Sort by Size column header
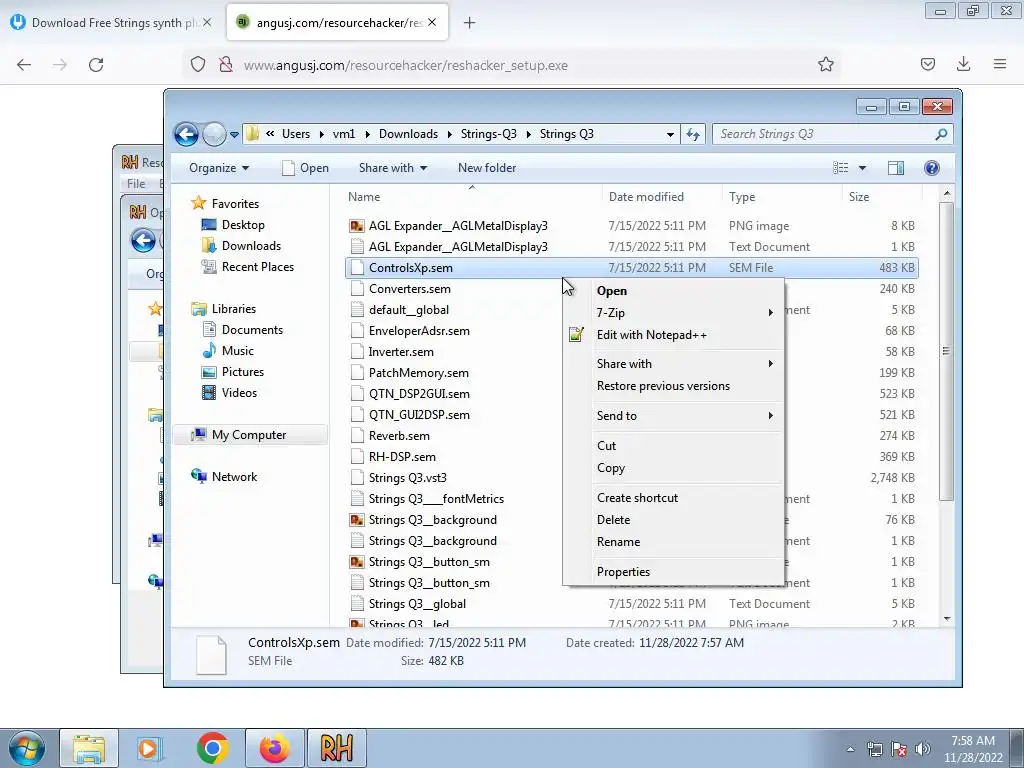 click(859, 197)
